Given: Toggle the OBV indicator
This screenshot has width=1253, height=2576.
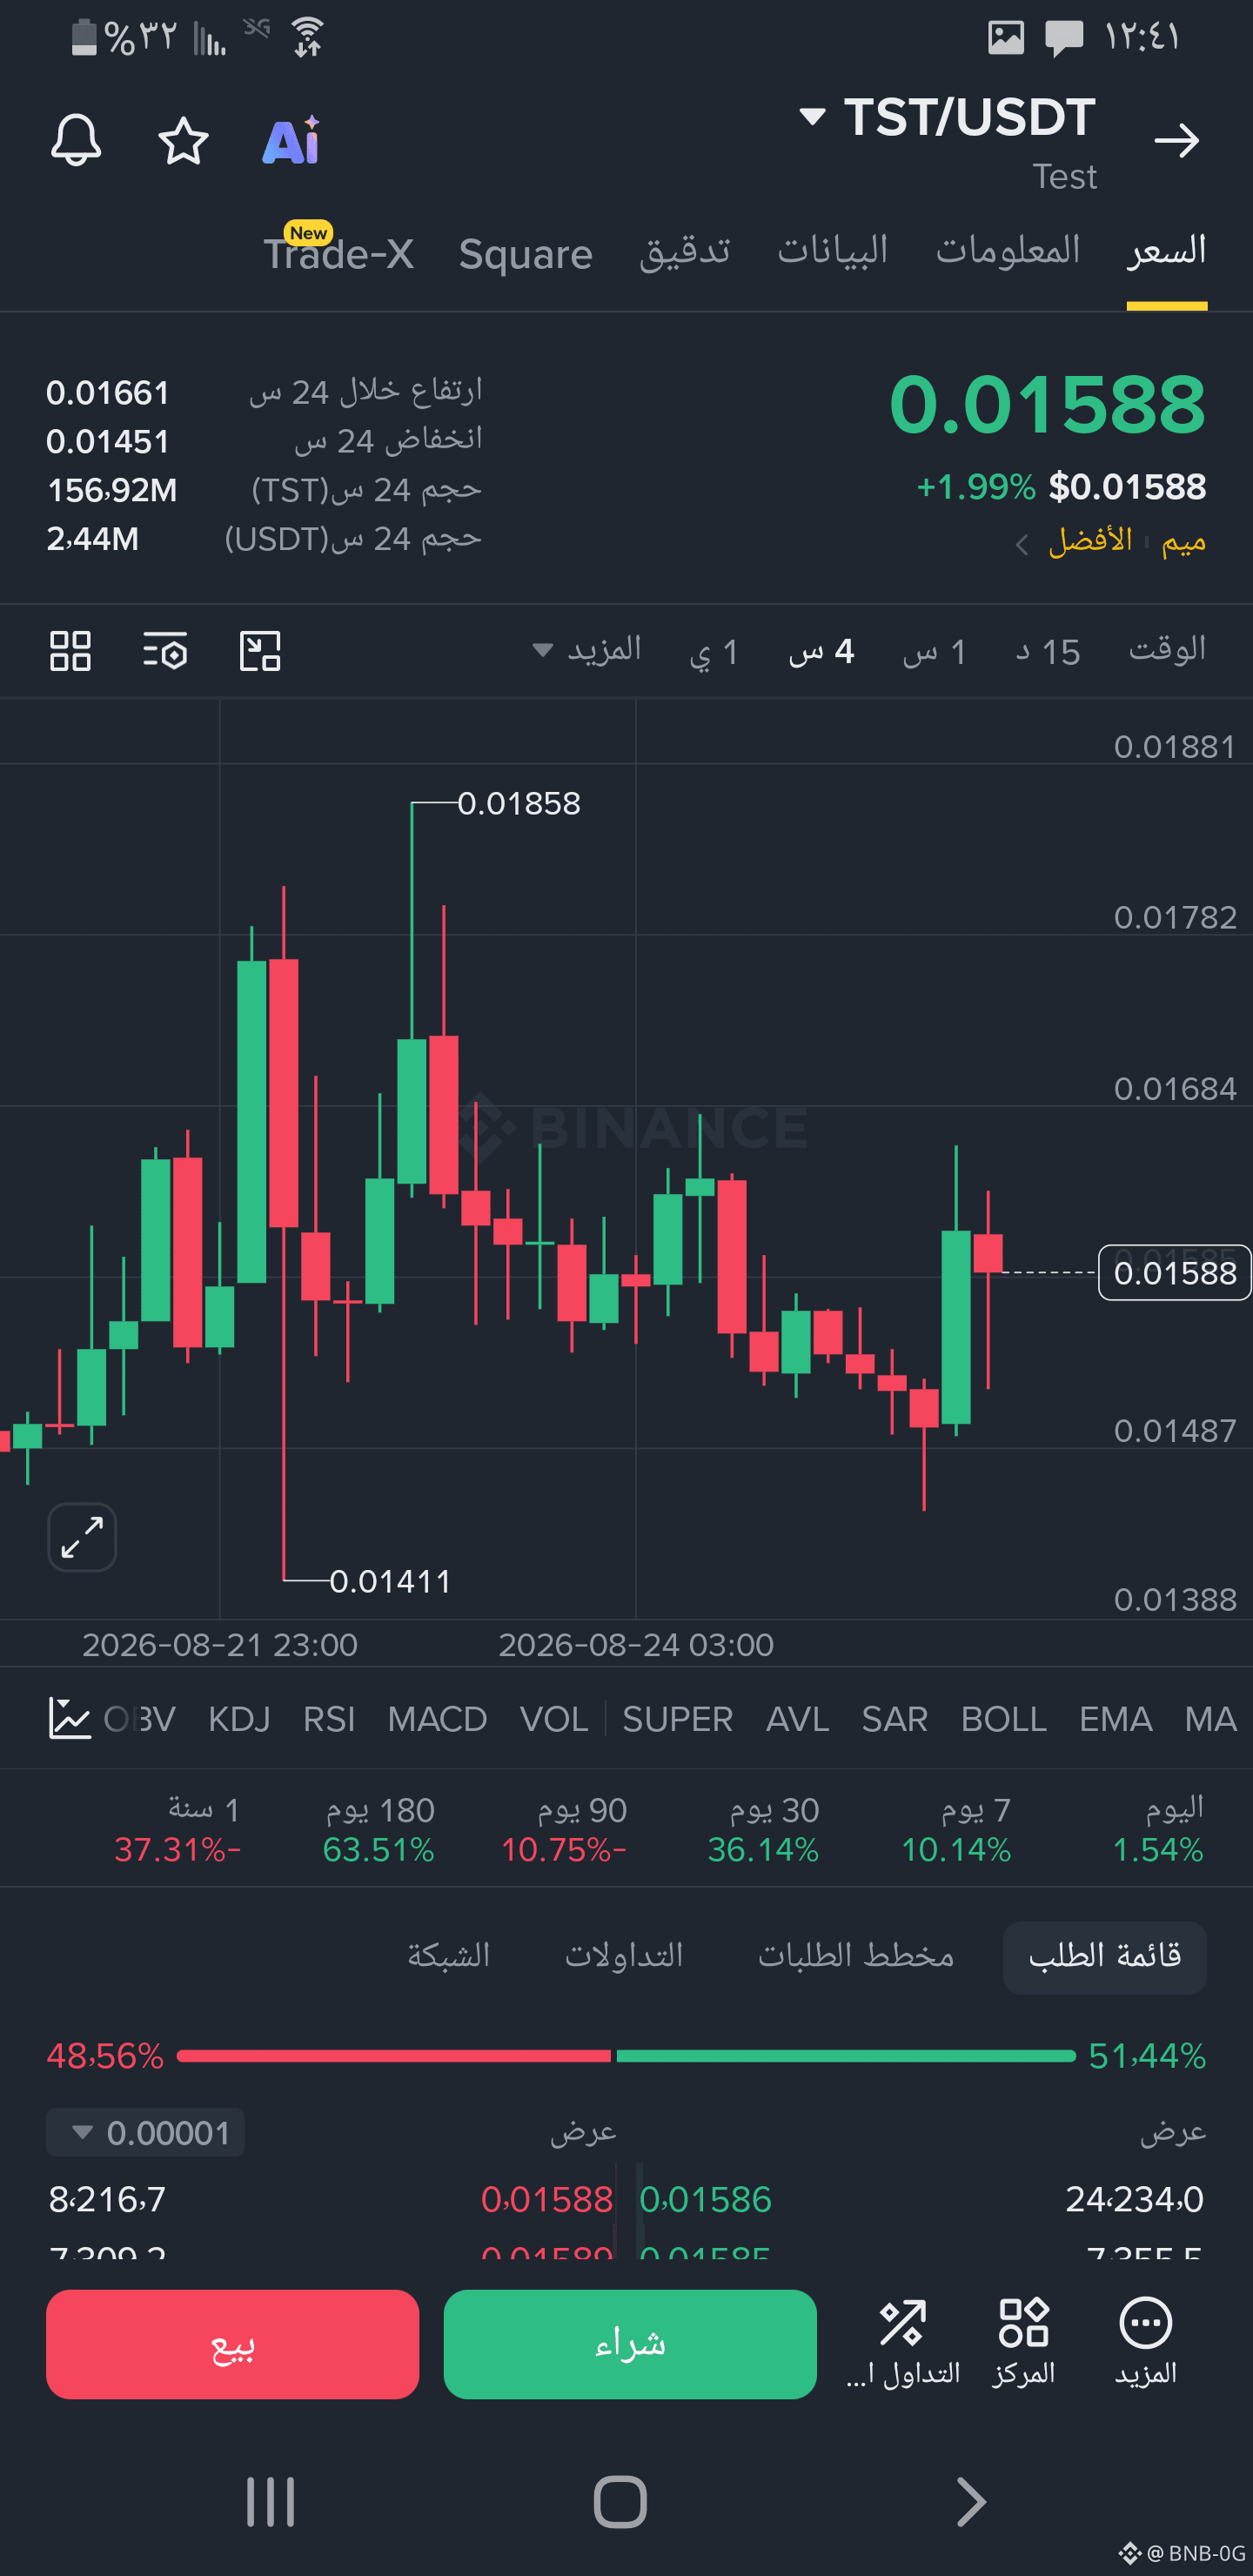Looking at the screenshot, I should coord(140,1719).
